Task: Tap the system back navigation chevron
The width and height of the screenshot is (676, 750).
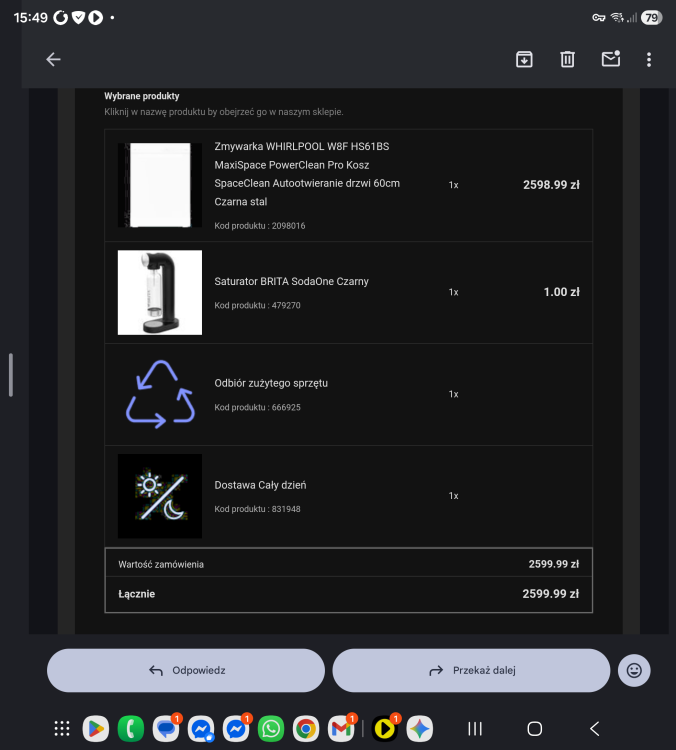Action: tap(595, 728)
